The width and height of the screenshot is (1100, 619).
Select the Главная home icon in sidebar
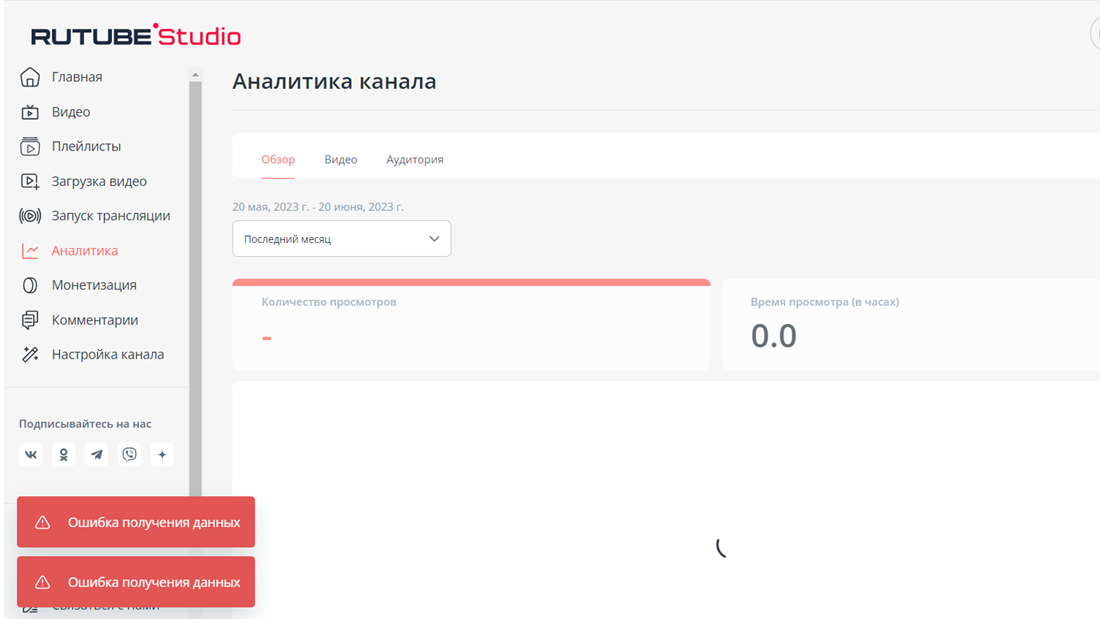point(30,76)
